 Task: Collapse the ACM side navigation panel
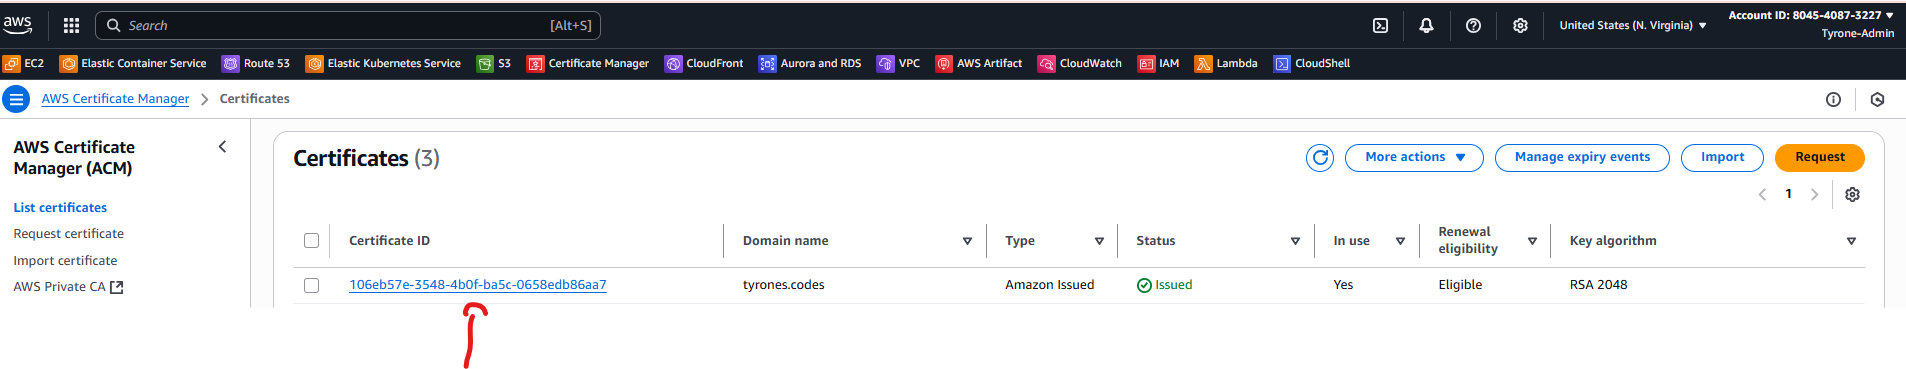point(222,147)
